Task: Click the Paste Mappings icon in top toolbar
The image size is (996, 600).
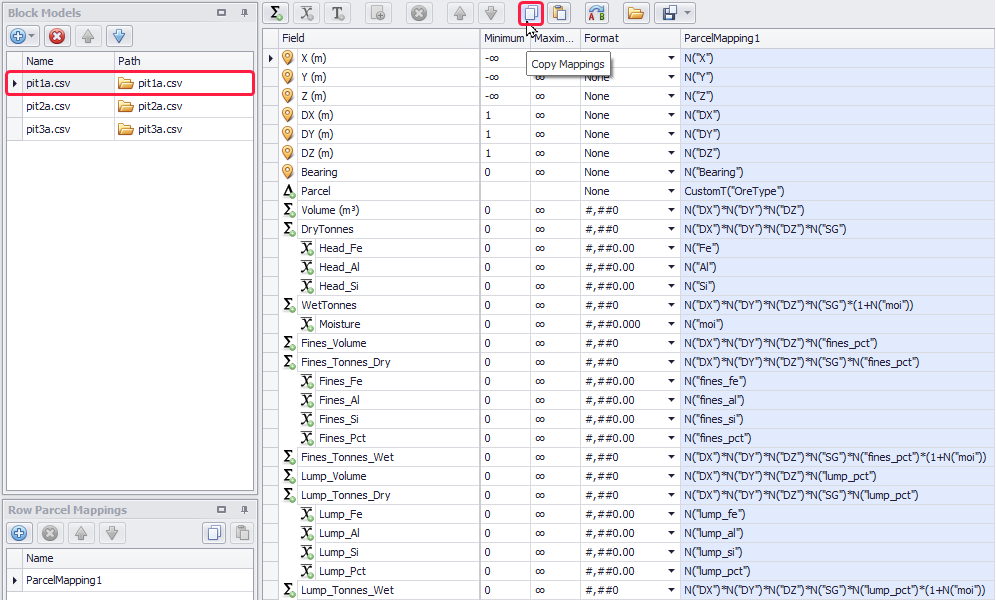Action: click(x=559, y=13)
